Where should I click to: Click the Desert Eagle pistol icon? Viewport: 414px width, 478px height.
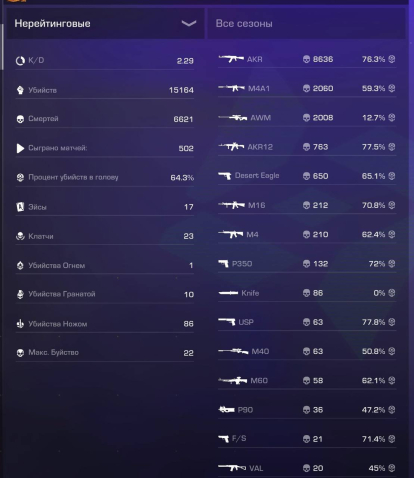pyautogui.click(x=225, y=176)
